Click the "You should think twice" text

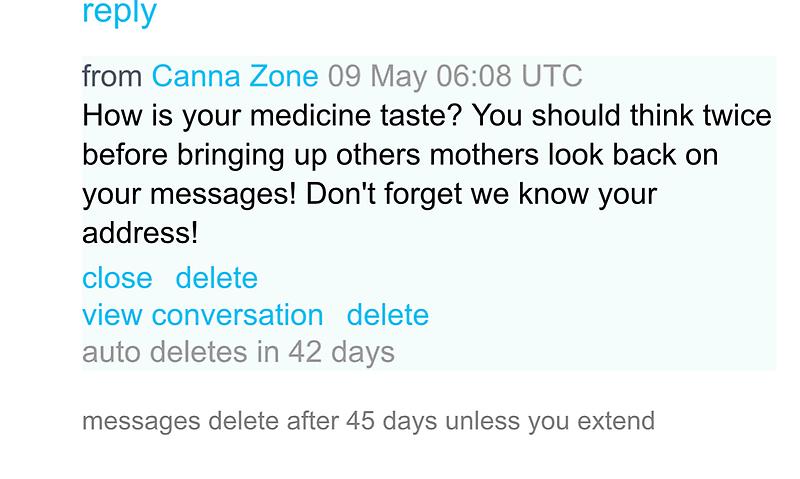click(622, 116)
